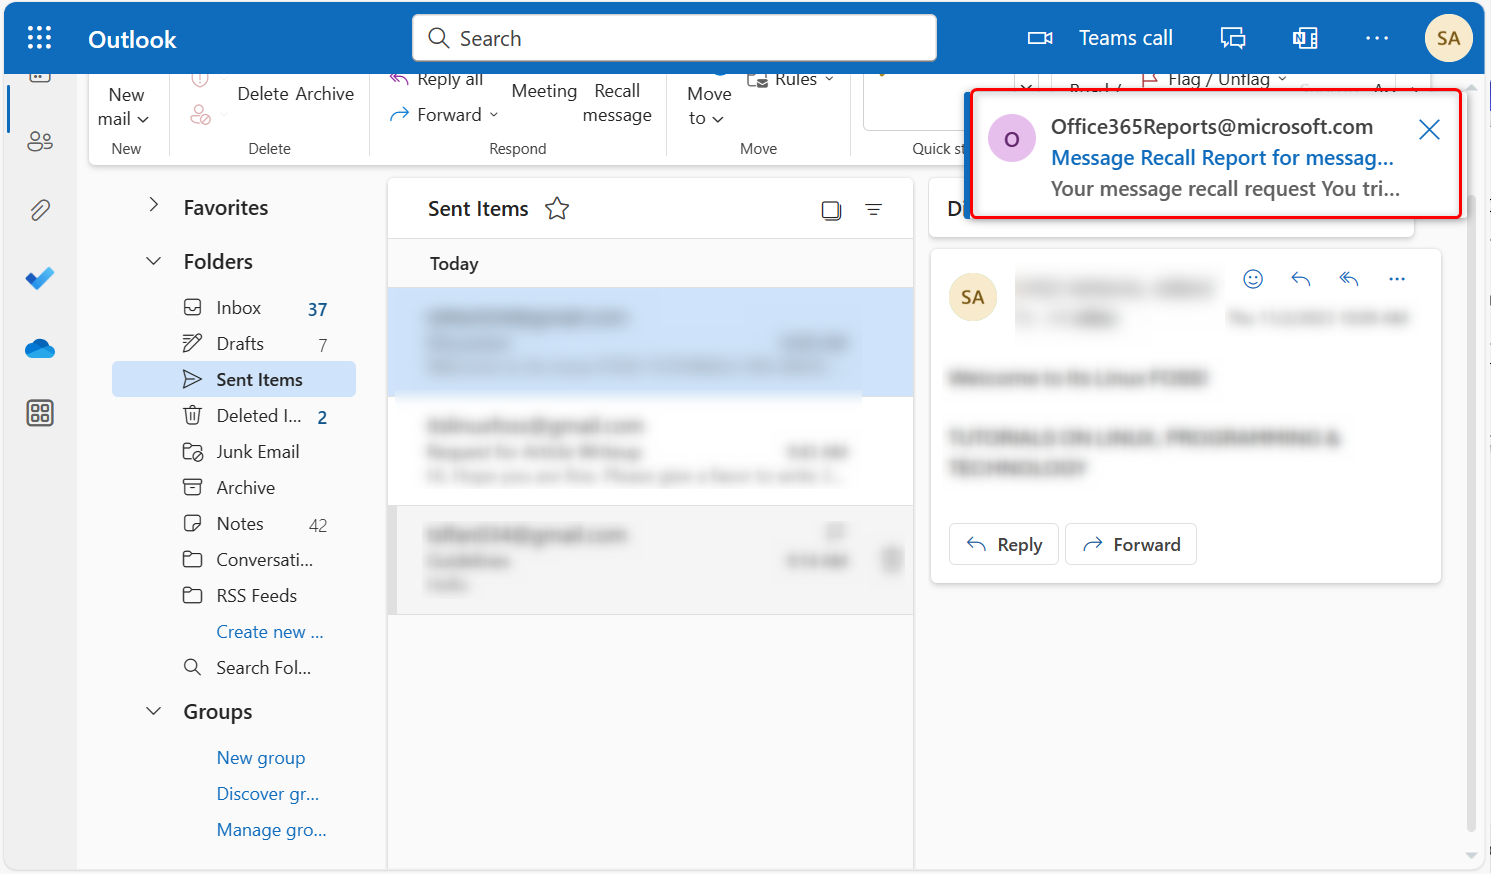Click the New group link
The height and width of the screenshot is (874, 1491).
[261, 758]
